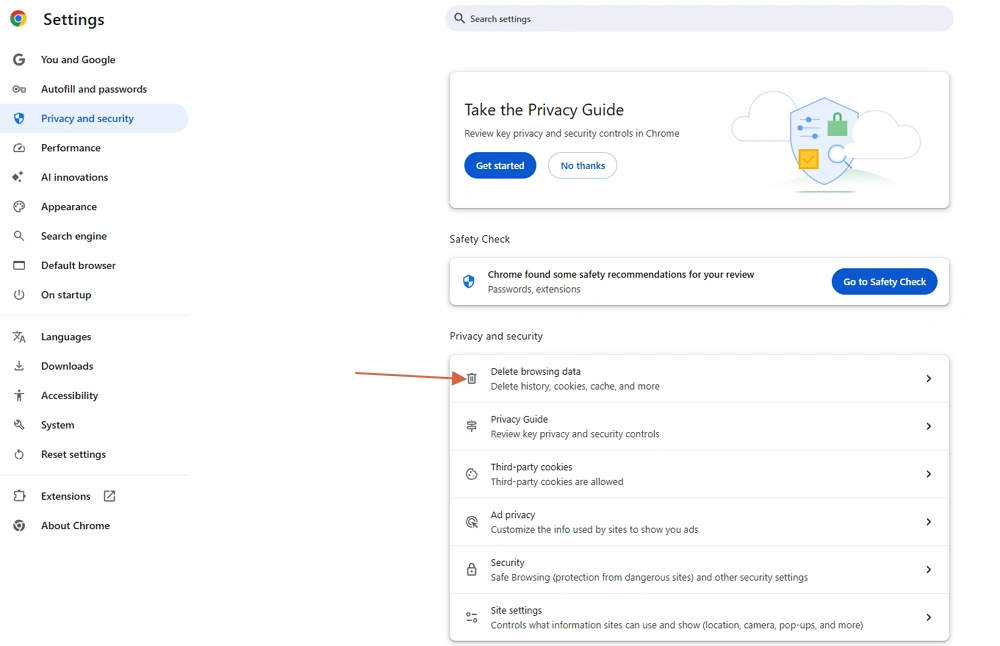
Task: Click the cookie icon for Third-party cookies
Action: coord(471,474)
